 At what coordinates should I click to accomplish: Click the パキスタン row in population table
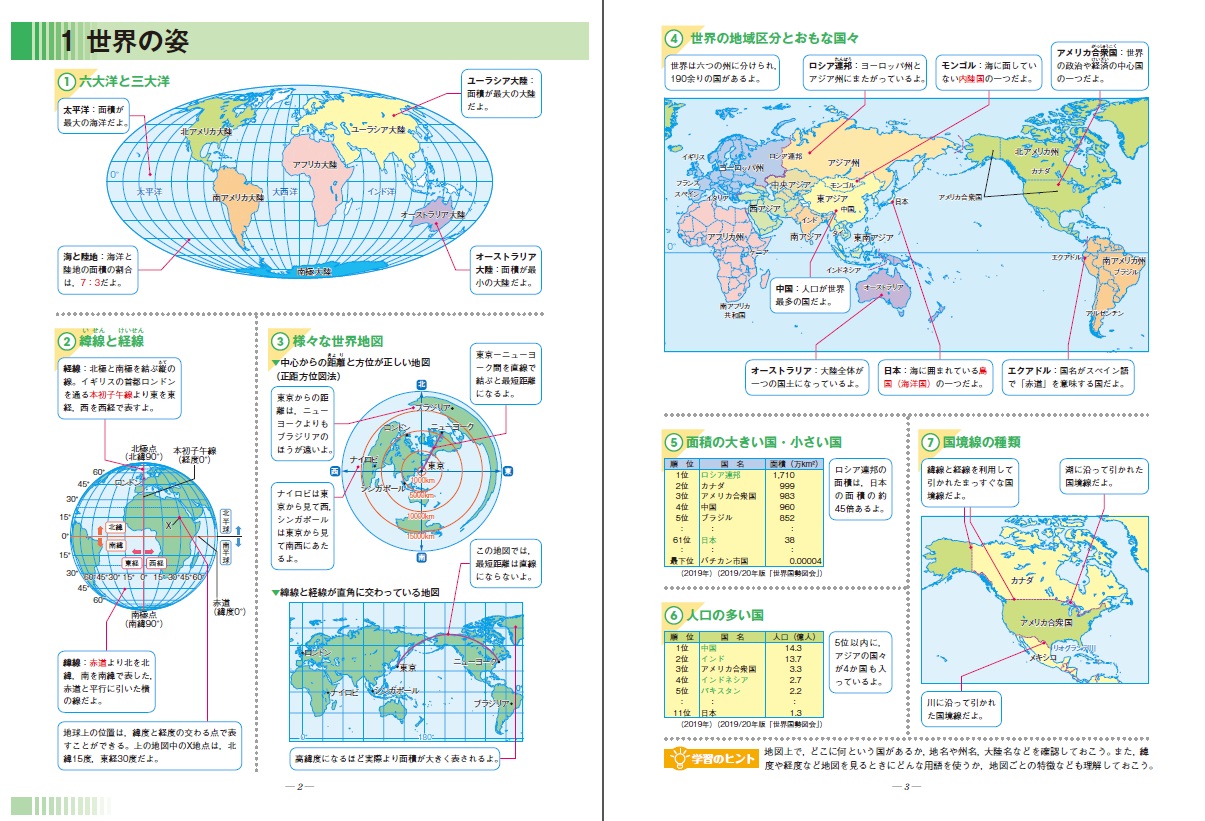tap(743, 691)
